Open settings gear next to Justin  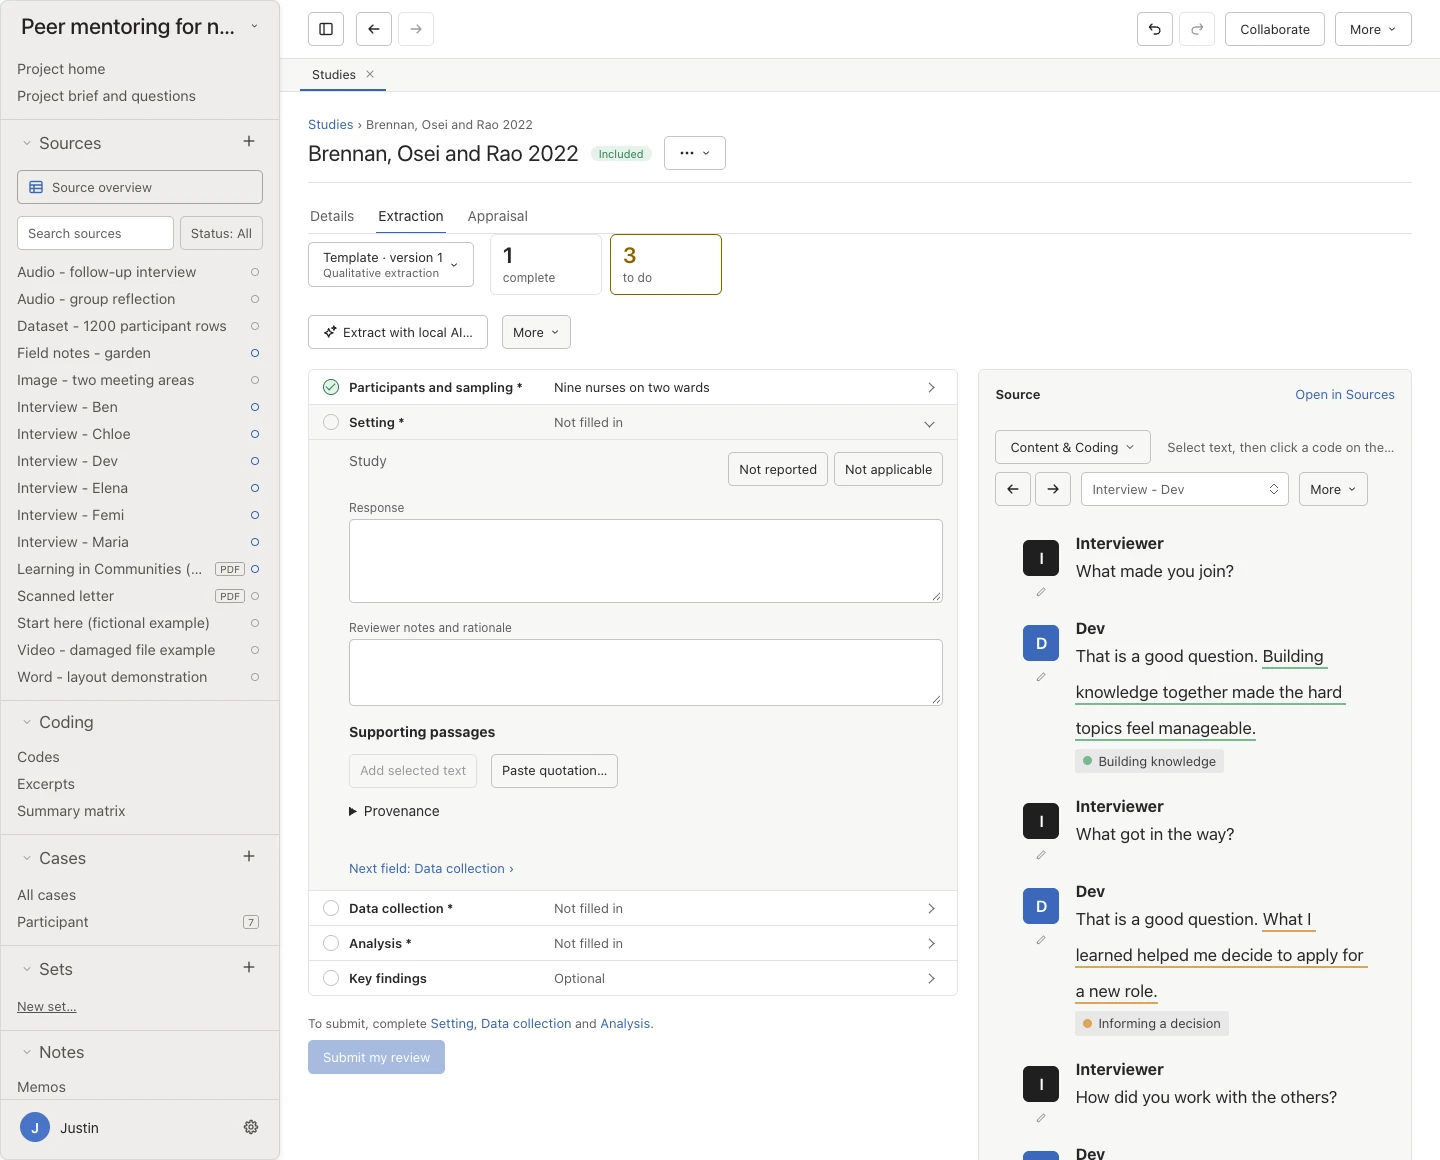click(x=251, y=1127)
